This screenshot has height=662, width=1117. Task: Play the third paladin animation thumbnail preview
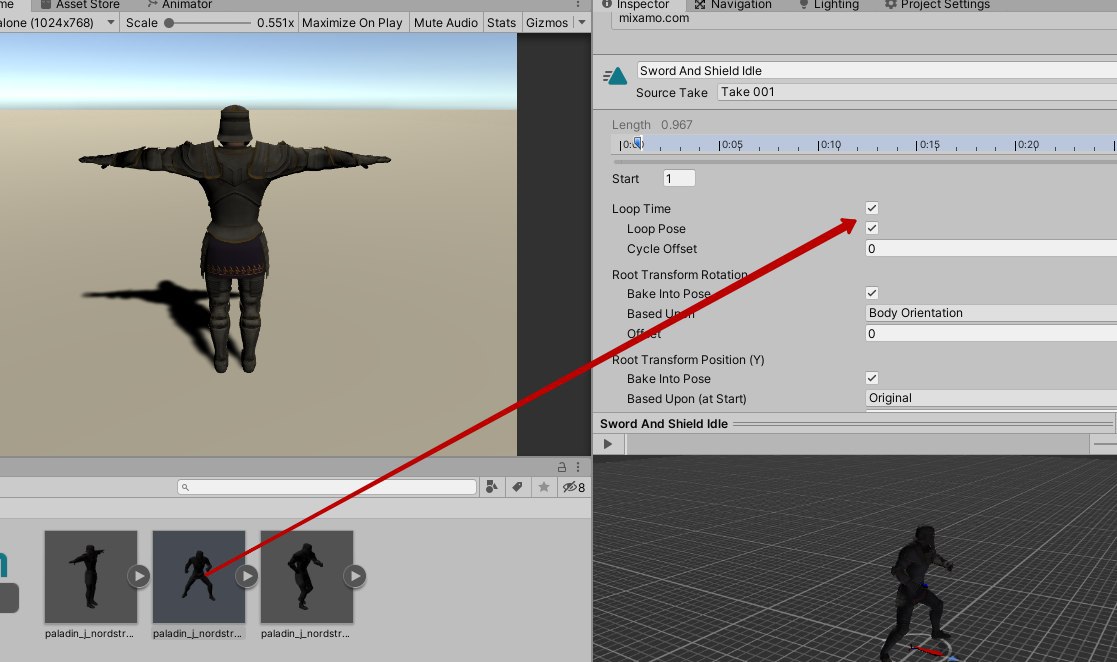click(355, 576)
